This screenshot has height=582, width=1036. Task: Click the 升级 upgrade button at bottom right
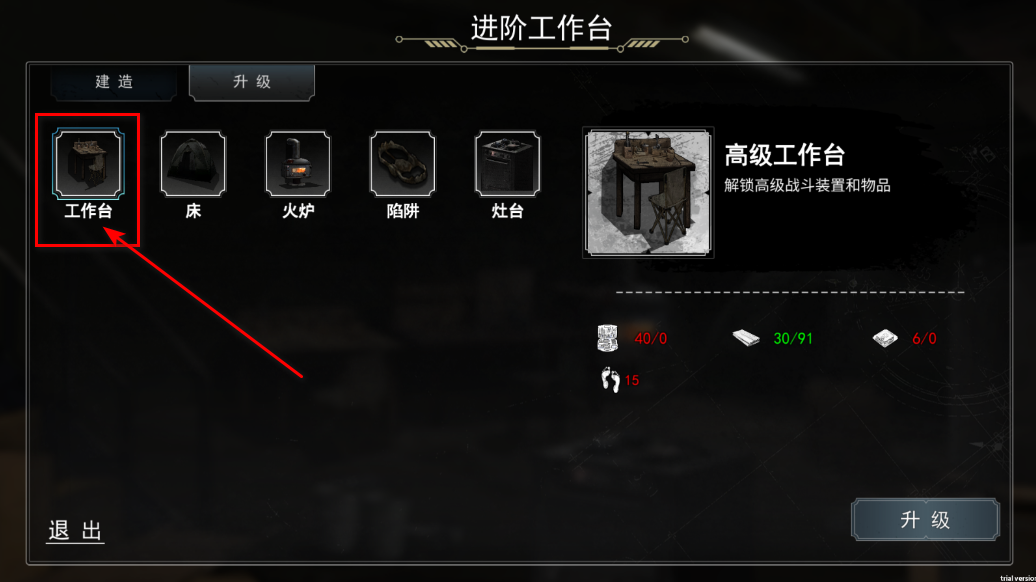tap(925, 520)
